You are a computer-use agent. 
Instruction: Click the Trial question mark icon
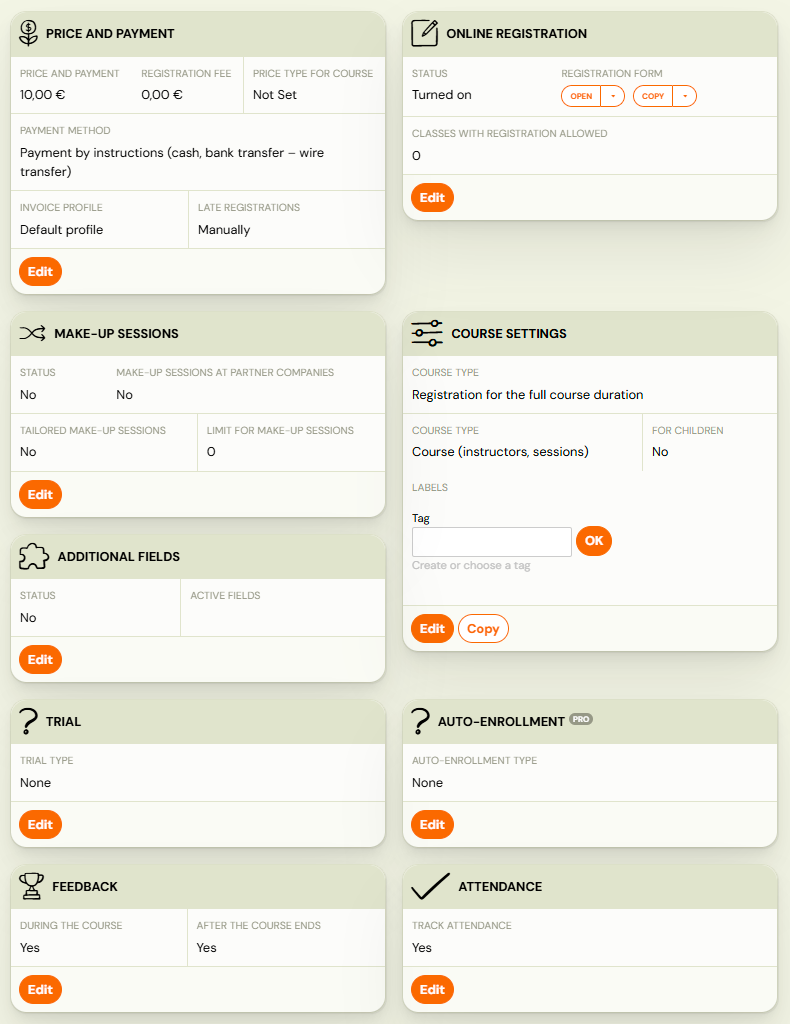pos(29,722)
